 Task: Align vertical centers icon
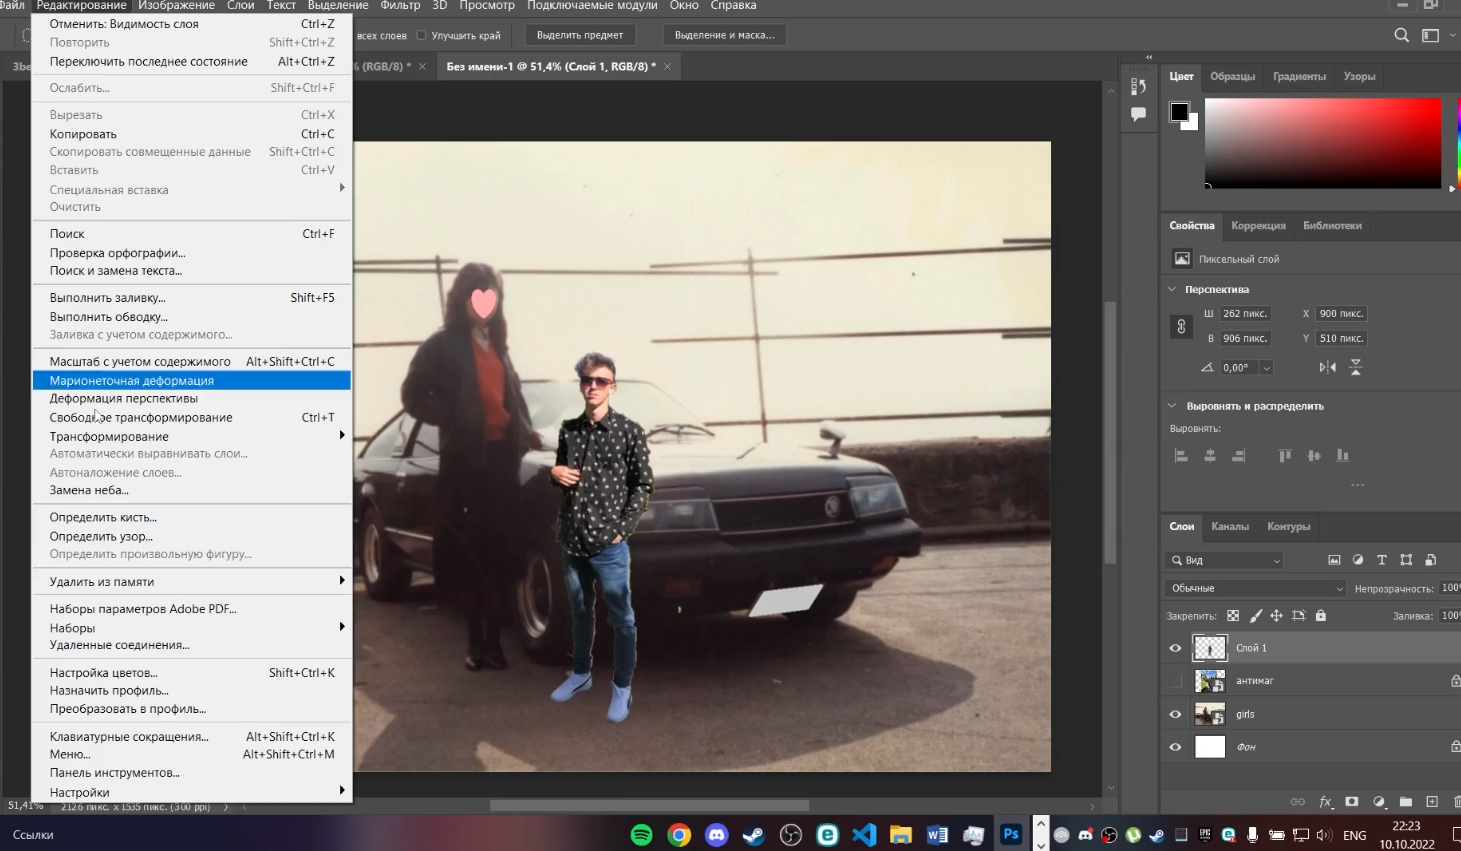click(x=1314, y=456)
